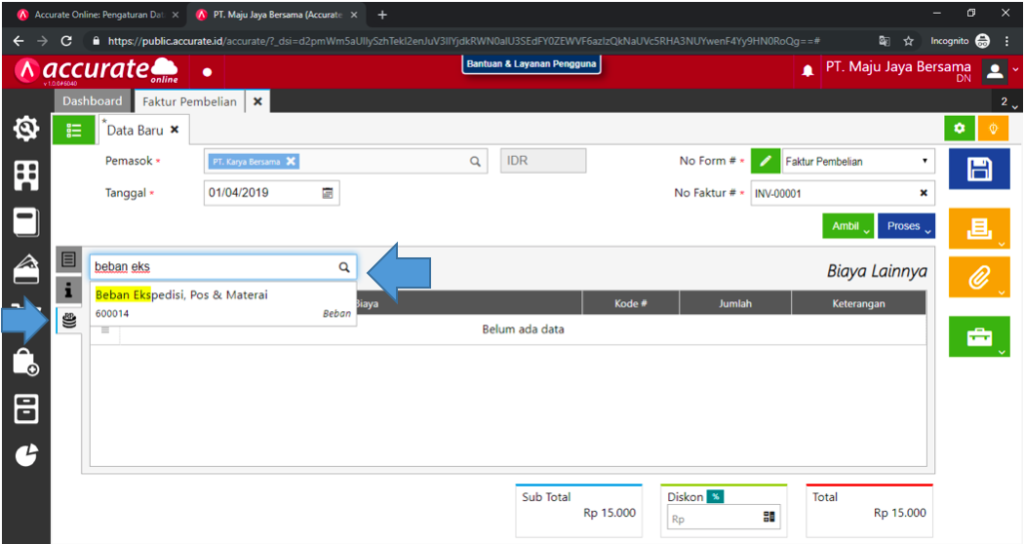This screenshot has width=1024, height=544.
Task: Click the green gear settings button
Action: point(959,129)
